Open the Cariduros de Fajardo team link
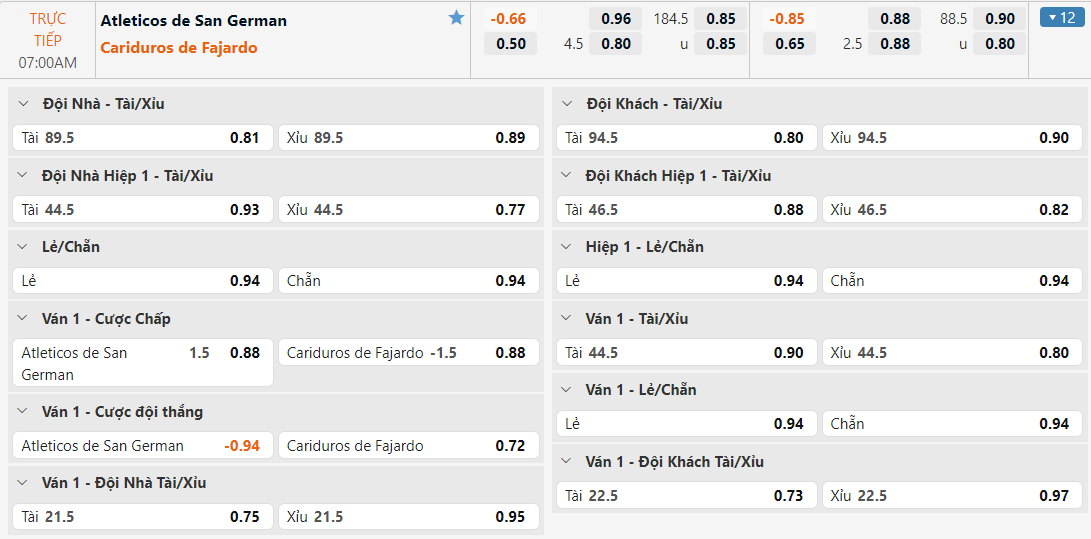This screenshot has width=1091, height=539. pyautogui.click(x=179, y=48)
